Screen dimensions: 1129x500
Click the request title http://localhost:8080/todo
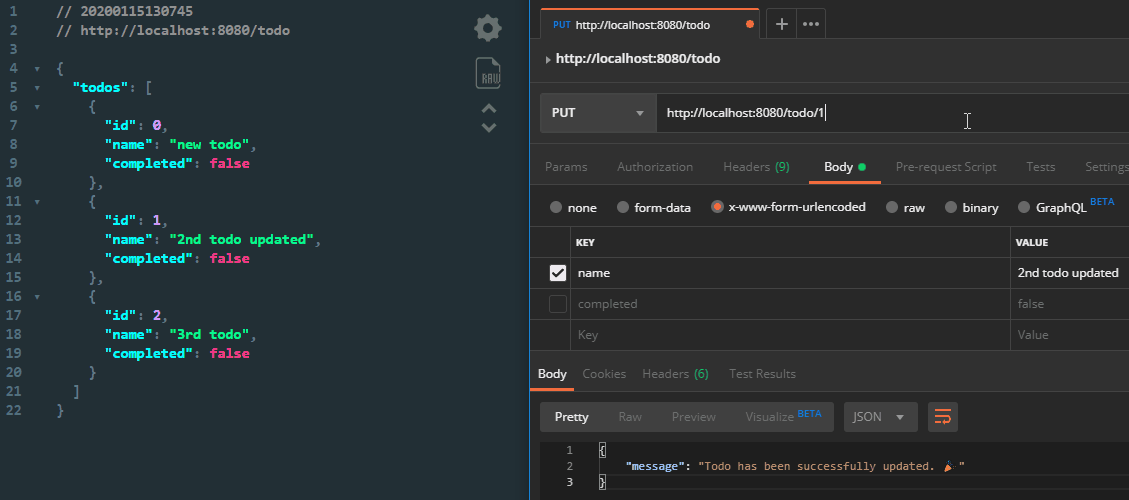(x=638, y=59)
